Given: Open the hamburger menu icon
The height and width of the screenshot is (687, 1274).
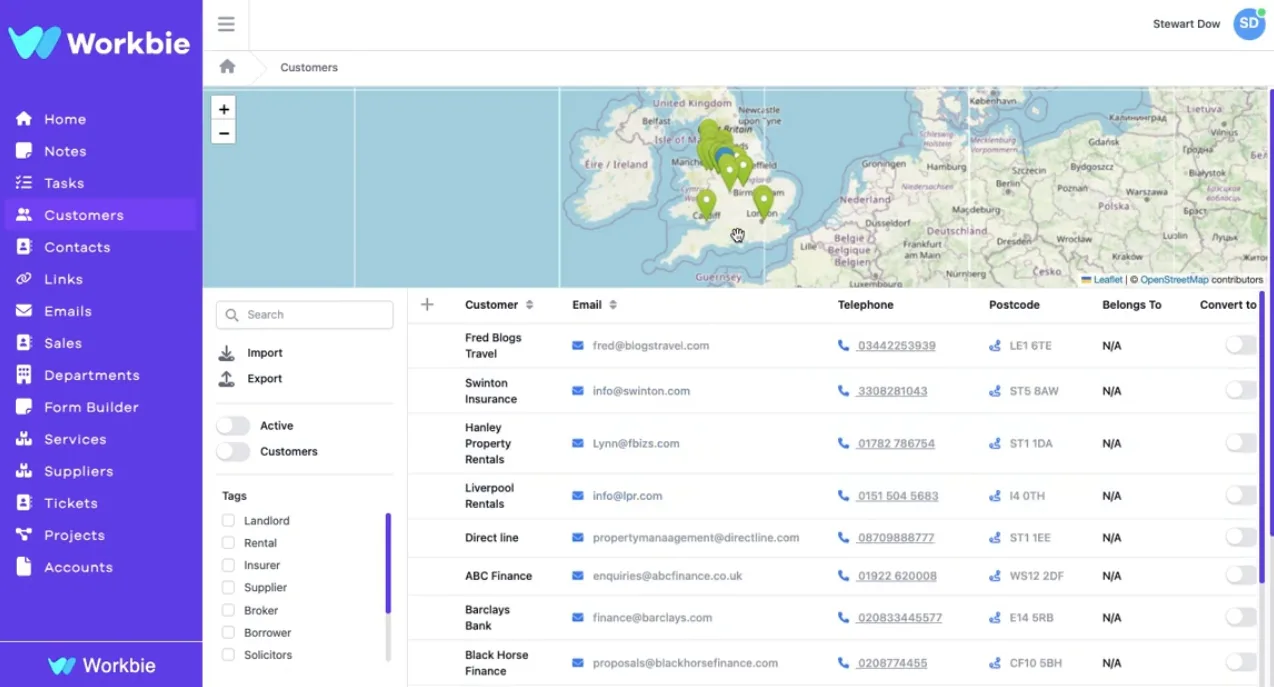Looking at the screenshot, I should pyautogui.click(x=226, y=24).
